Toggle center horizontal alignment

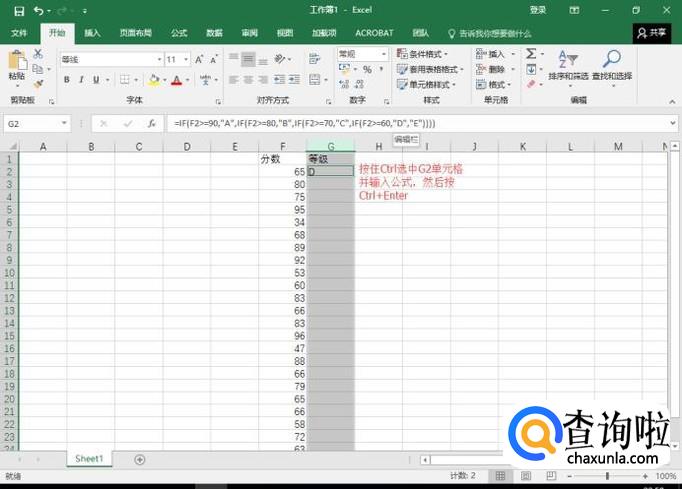(248, 80)
